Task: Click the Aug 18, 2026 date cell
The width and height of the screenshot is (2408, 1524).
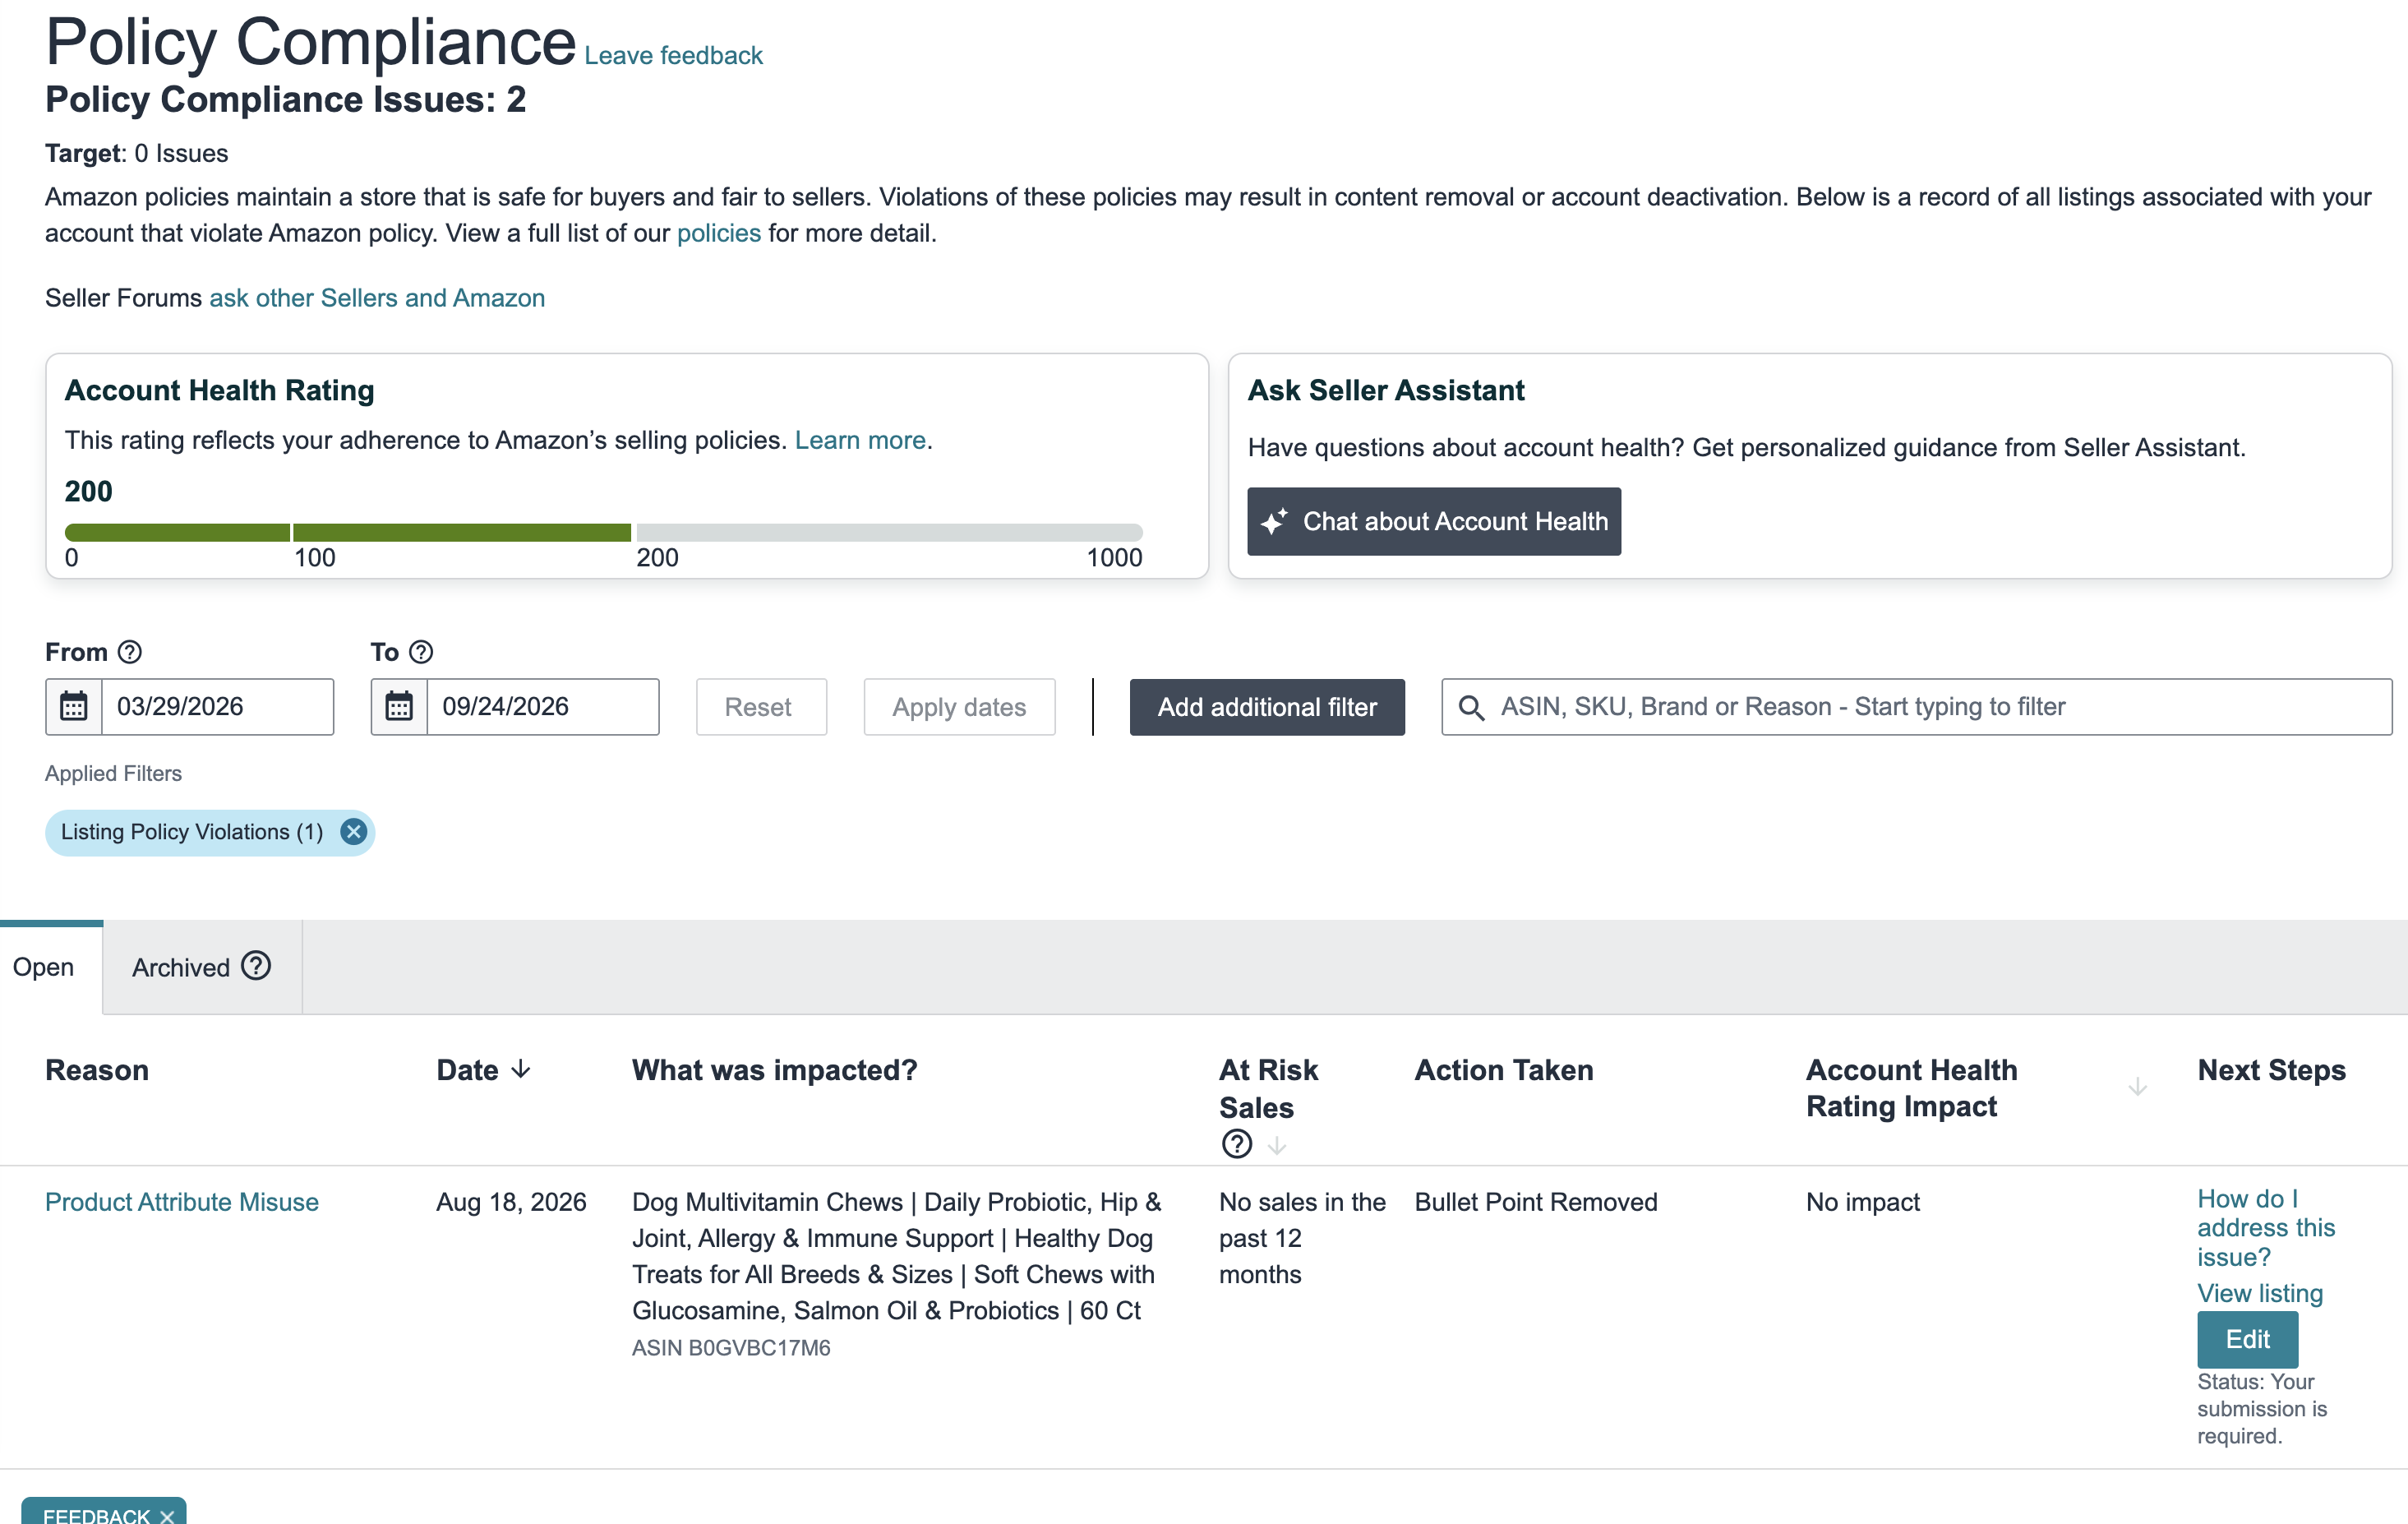Action: (x=511, y=1202)
